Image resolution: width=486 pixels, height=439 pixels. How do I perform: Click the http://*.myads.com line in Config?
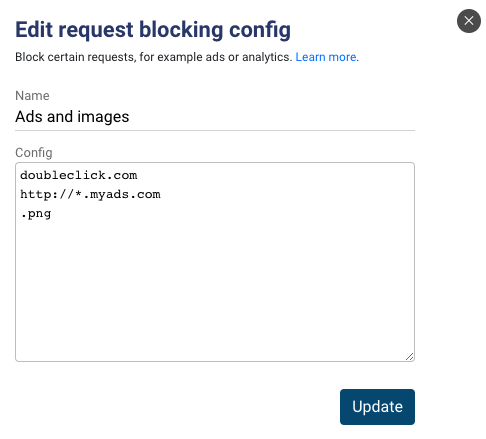90,194
